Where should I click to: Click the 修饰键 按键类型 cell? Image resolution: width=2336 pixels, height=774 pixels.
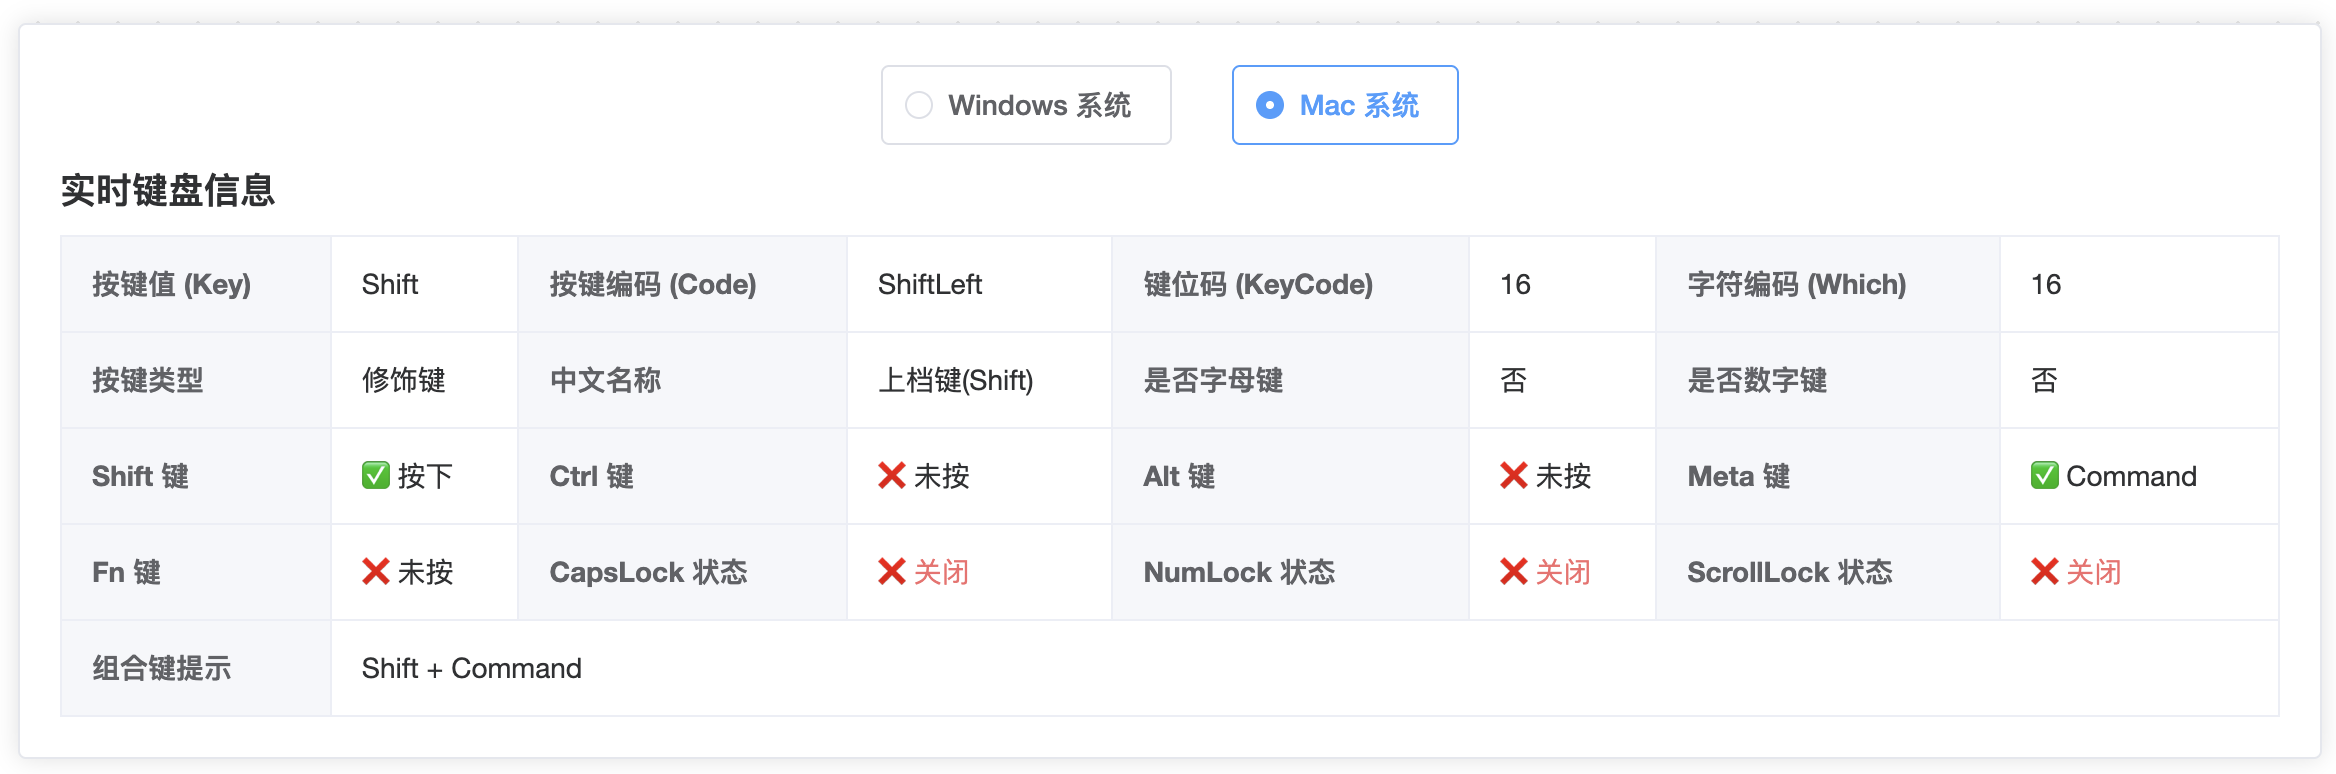coord(404,380)
